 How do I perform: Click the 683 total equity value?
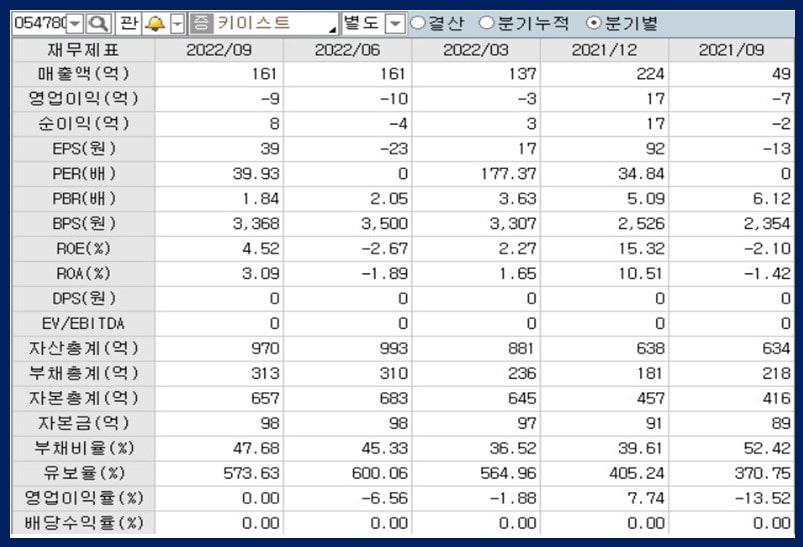click(394, 399)
